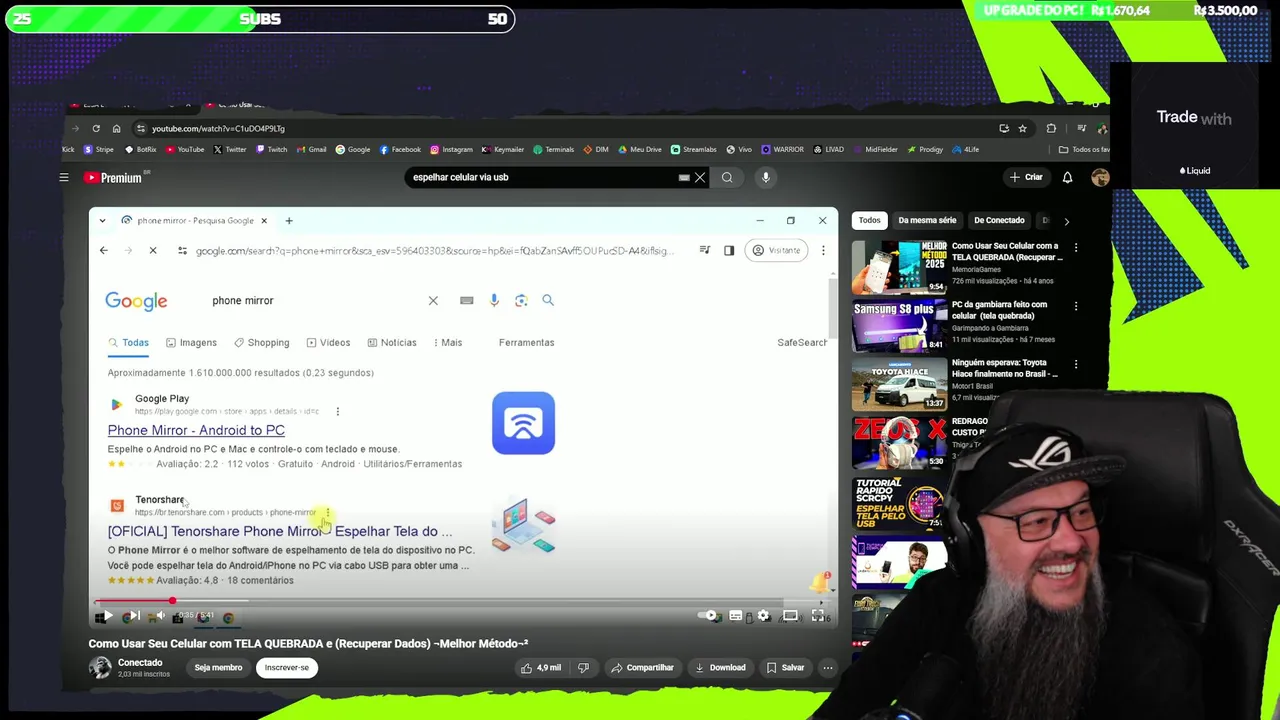Enter fullscreen in the video player
Image resolution: width=1280 pixels, height=720 pixels.
click(817, 616)
